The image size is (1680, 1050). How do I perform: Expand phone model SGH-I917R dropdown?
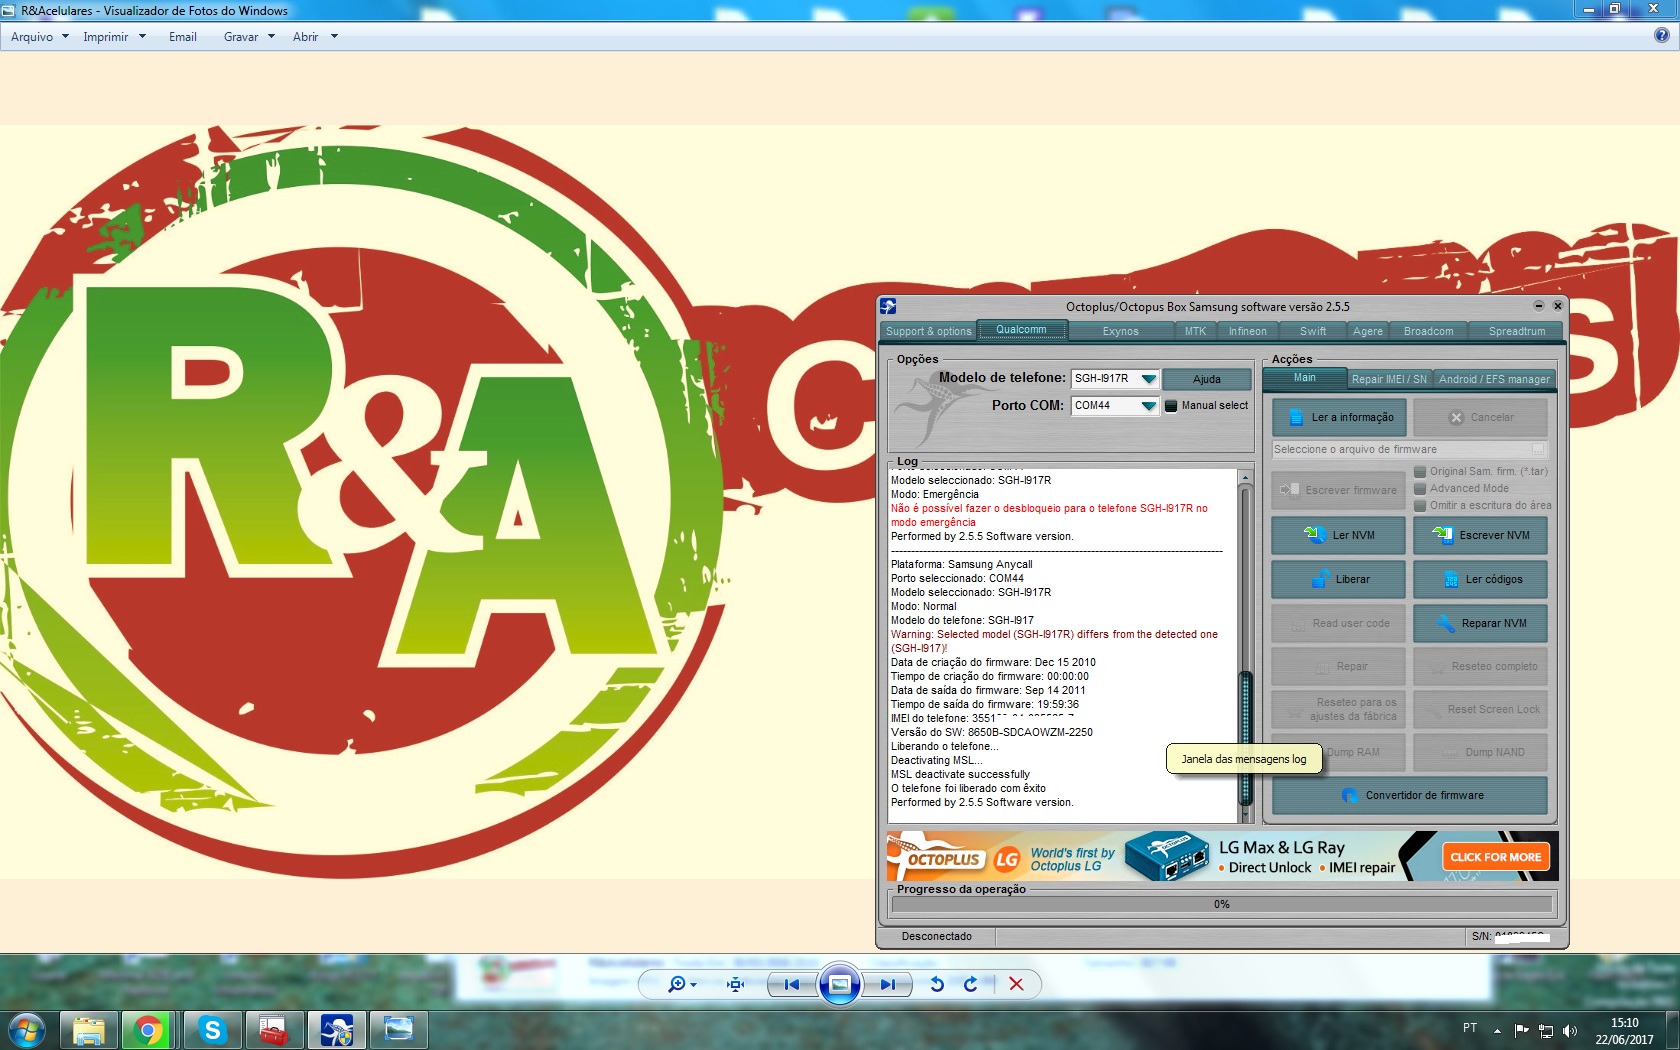pyautogui.click(x=1148, y=379)
